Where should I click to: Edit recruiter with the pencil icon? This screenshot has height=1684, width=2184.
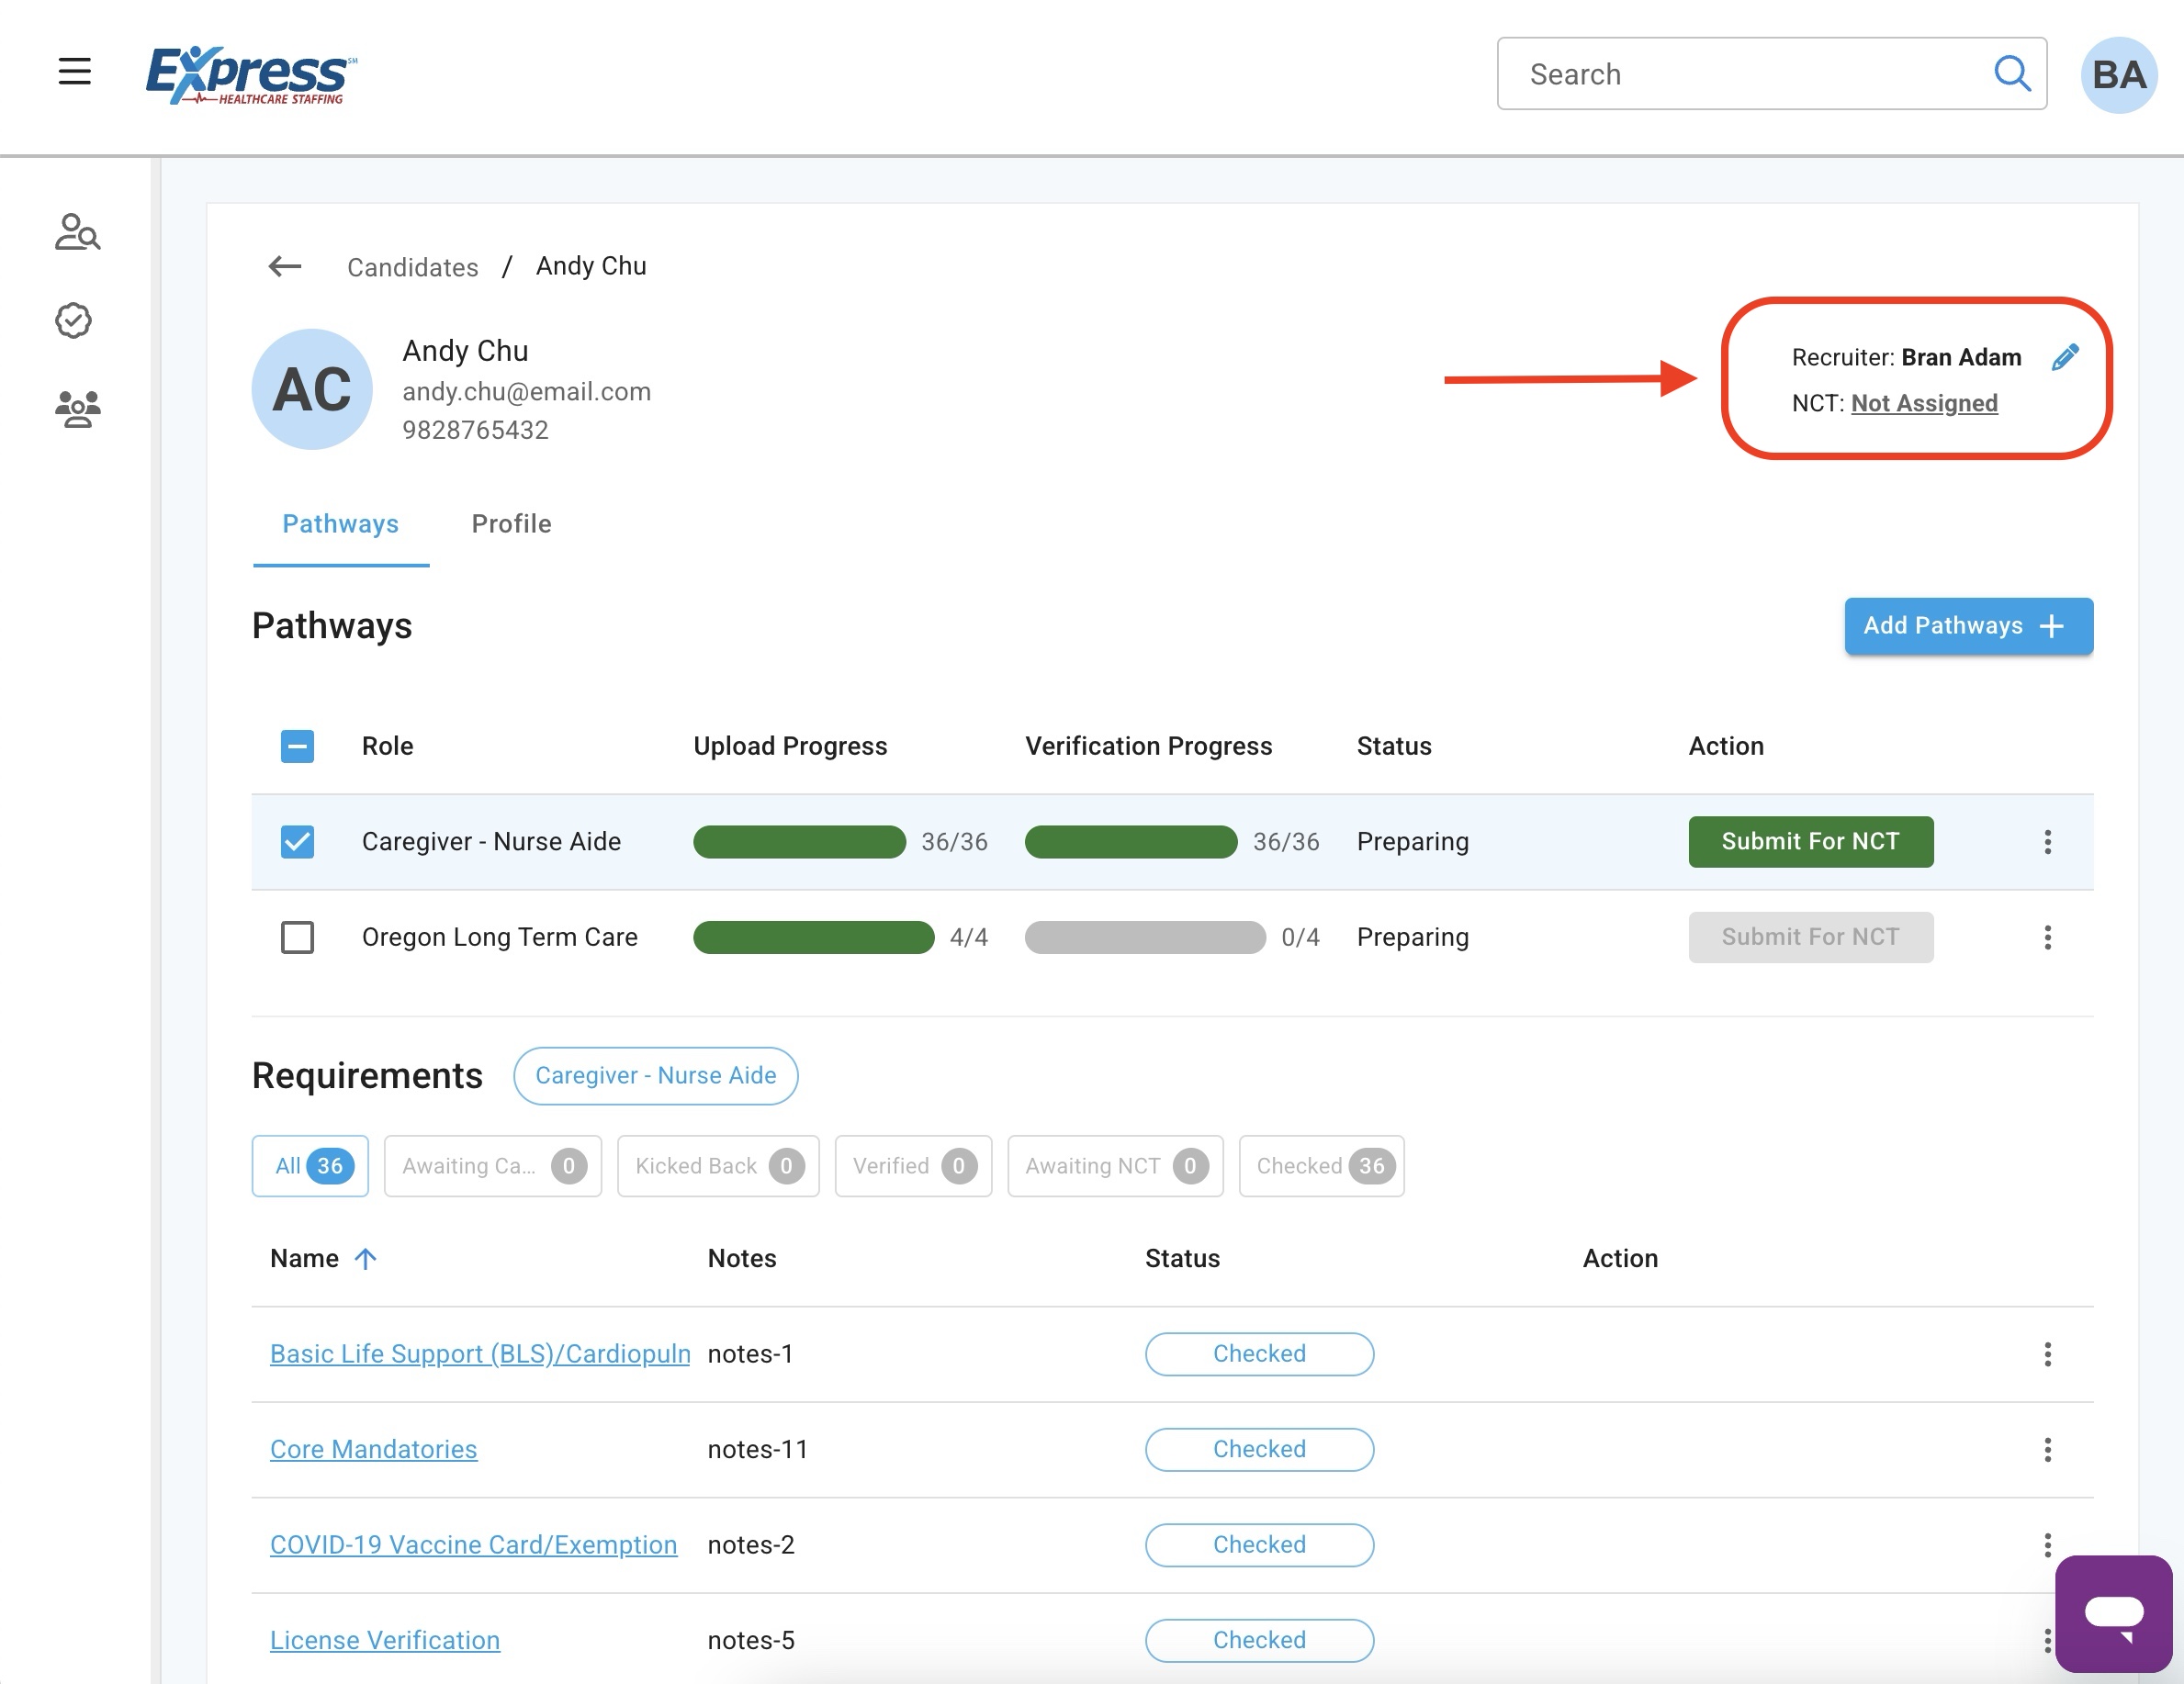pyautogui.click(x=2064, y=357)
